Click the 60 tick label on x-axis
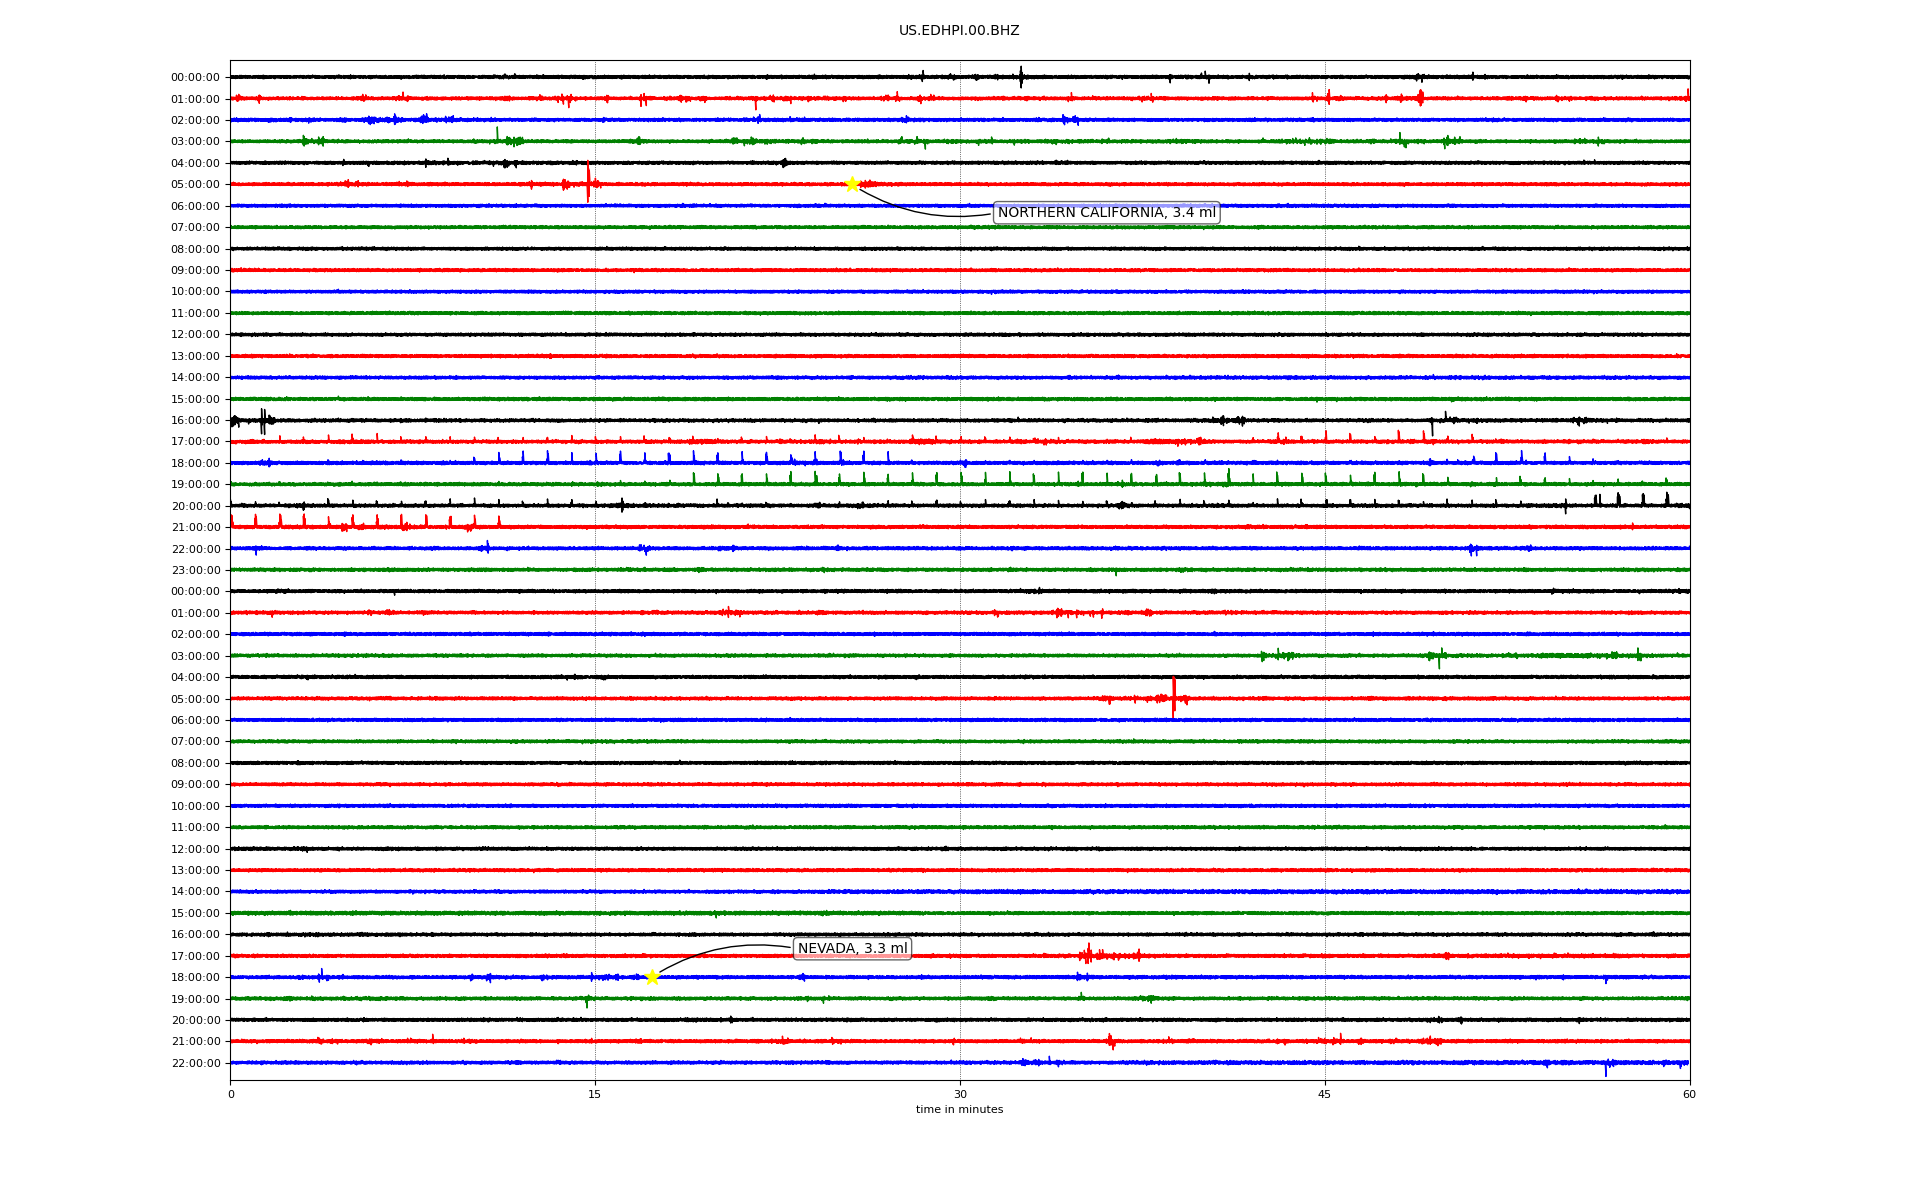Viewport: 1920px width, 1200px height. point(1689,1094)
